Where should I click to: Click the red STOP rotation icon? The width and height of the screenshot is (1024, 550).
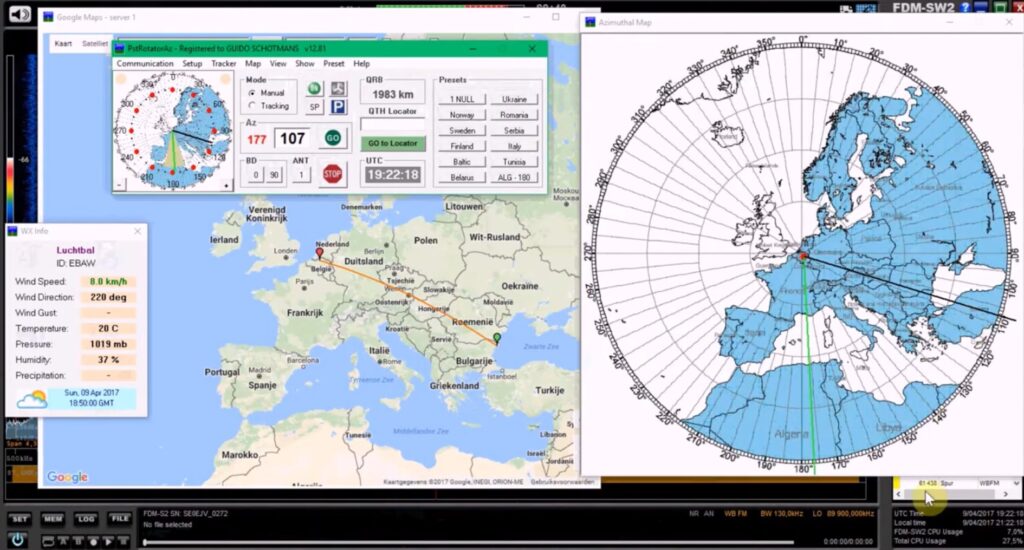[x=332, y=174]
